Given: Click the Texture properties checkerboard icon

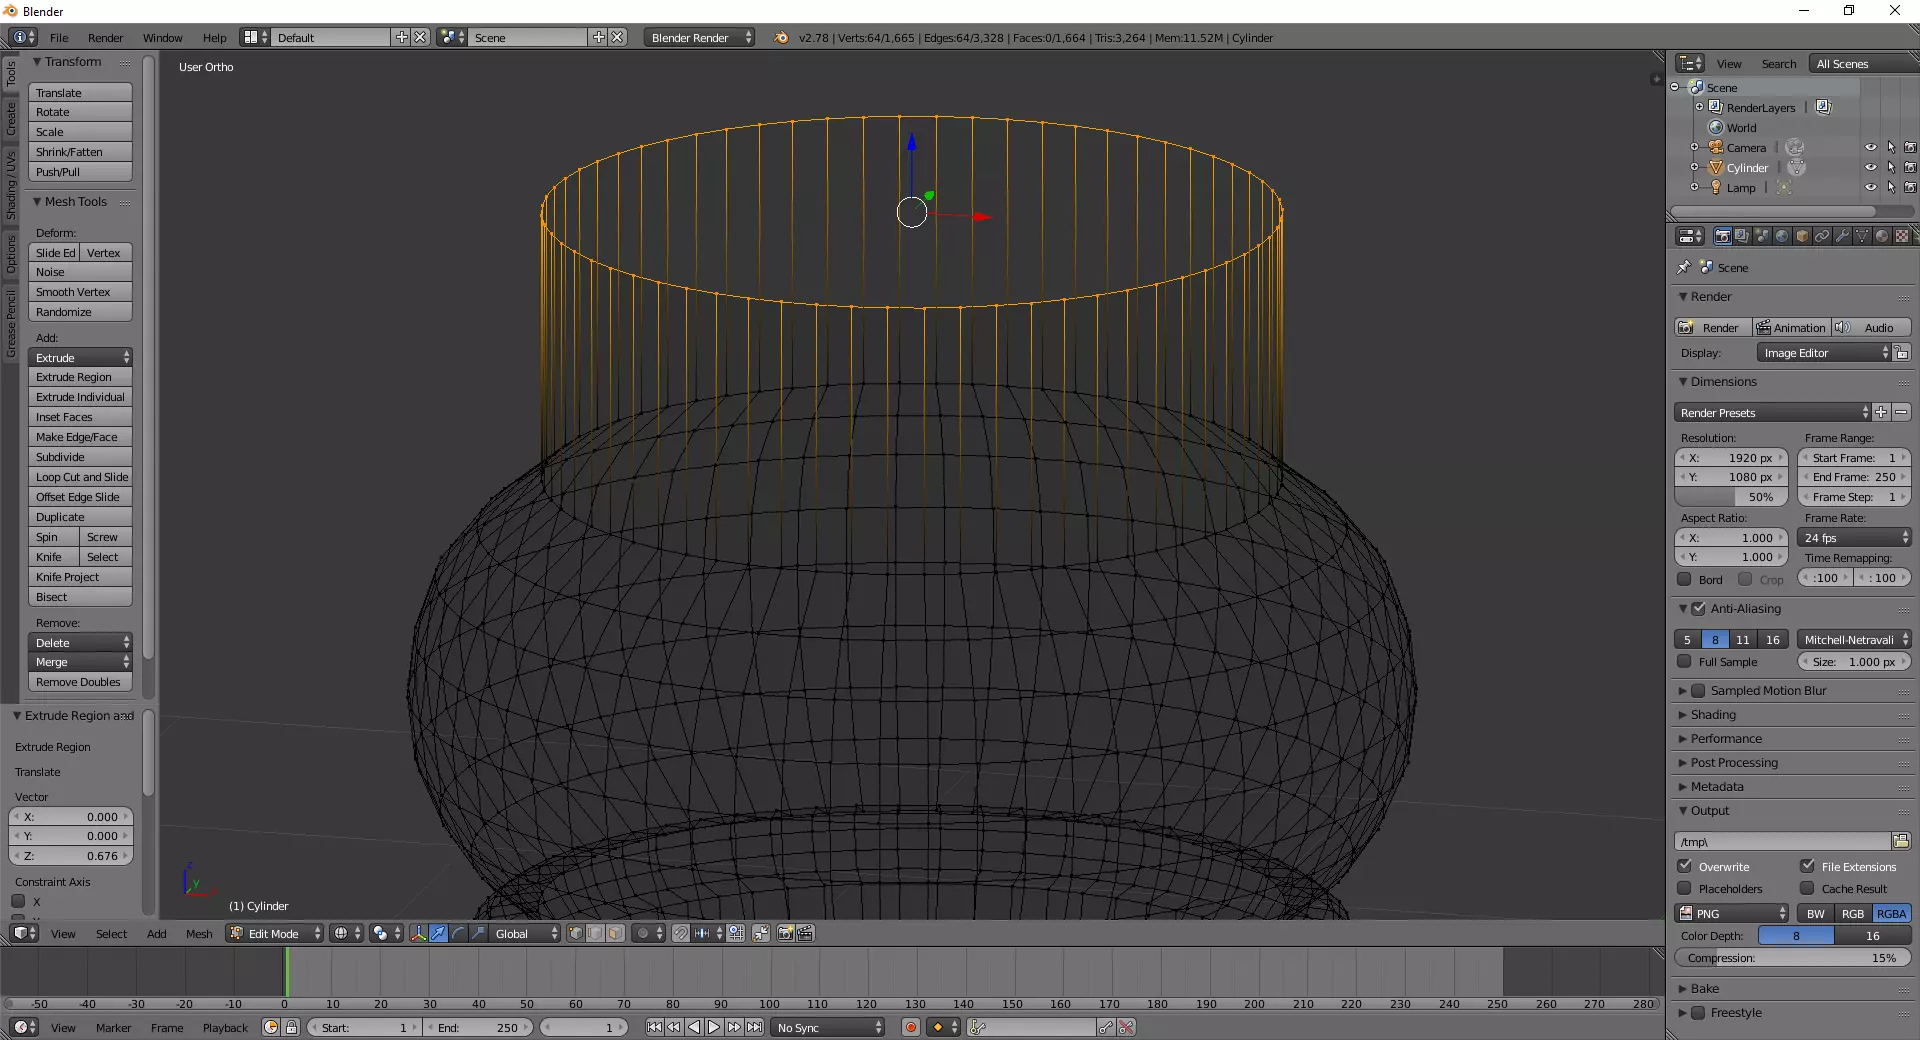Looking at the screenshot, I should pos(1902,237).
